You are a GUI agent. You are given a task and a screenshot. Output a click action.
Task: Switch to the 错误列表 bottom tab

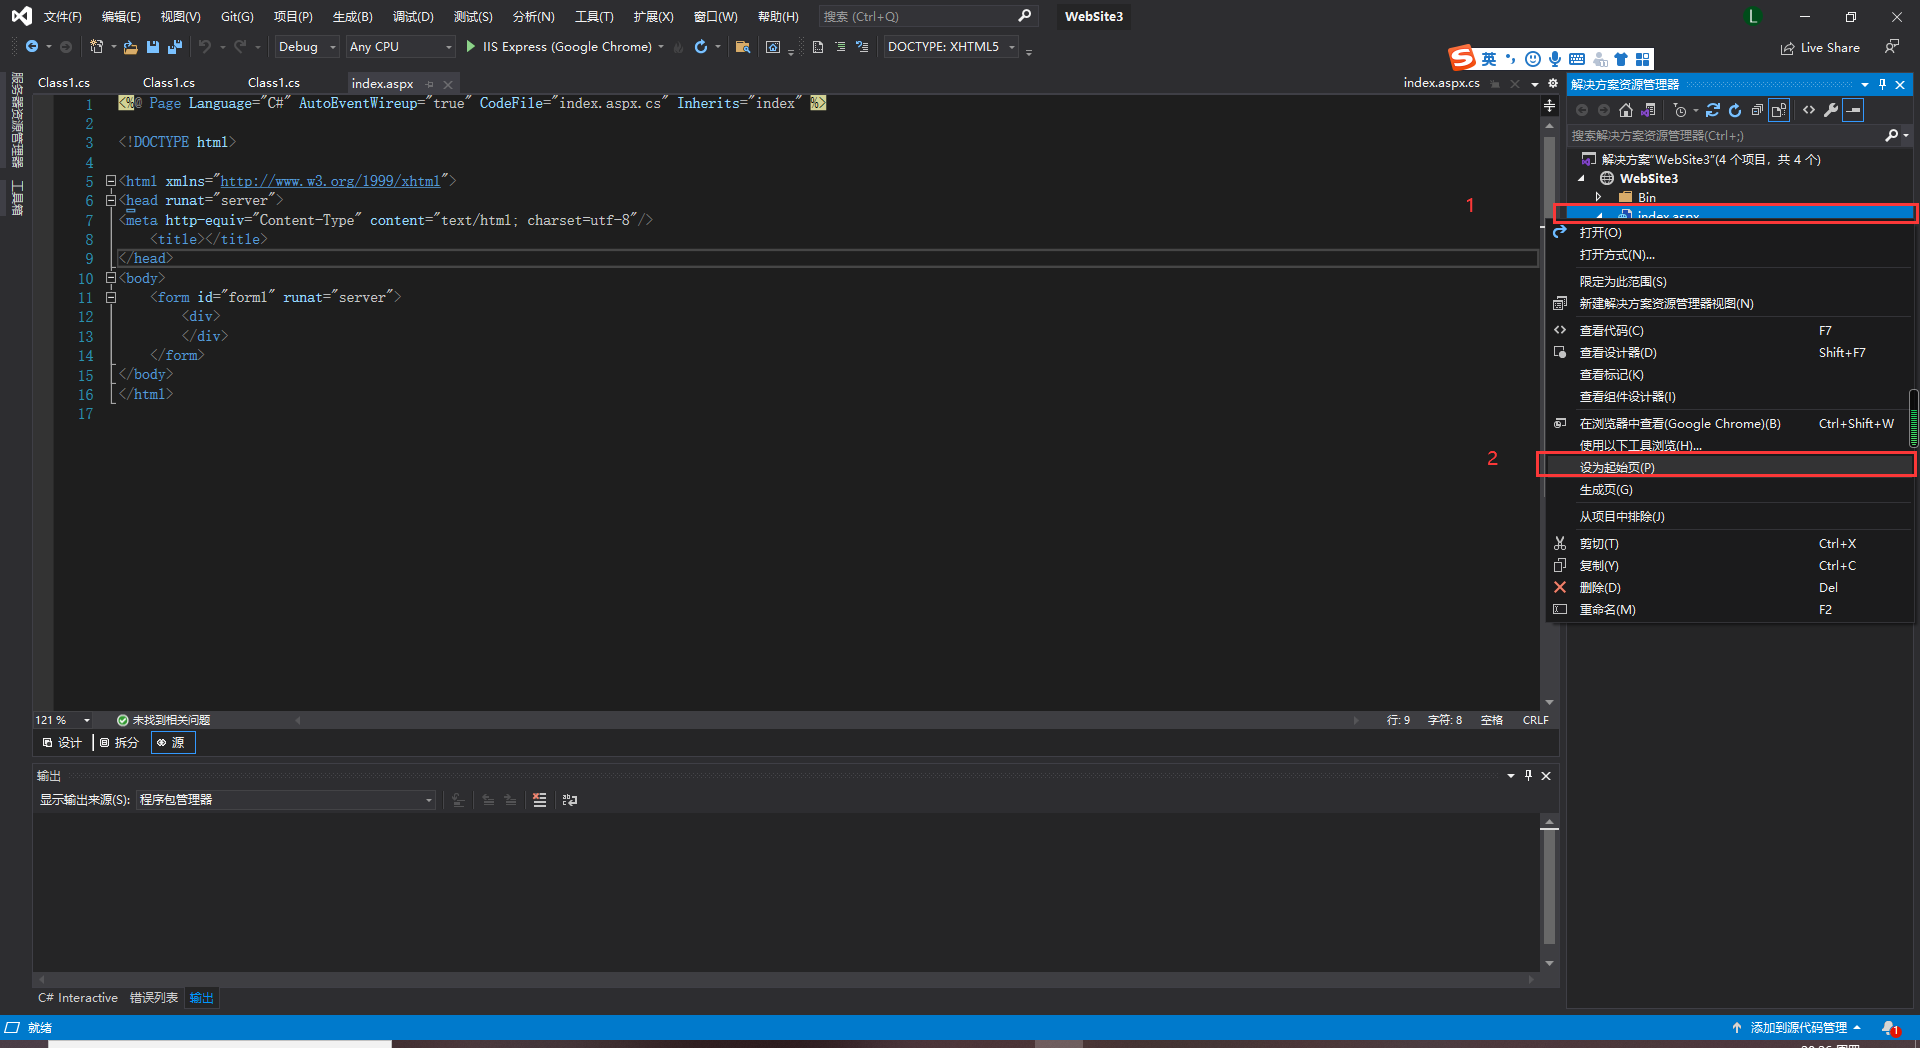click(x=154, y=998)
